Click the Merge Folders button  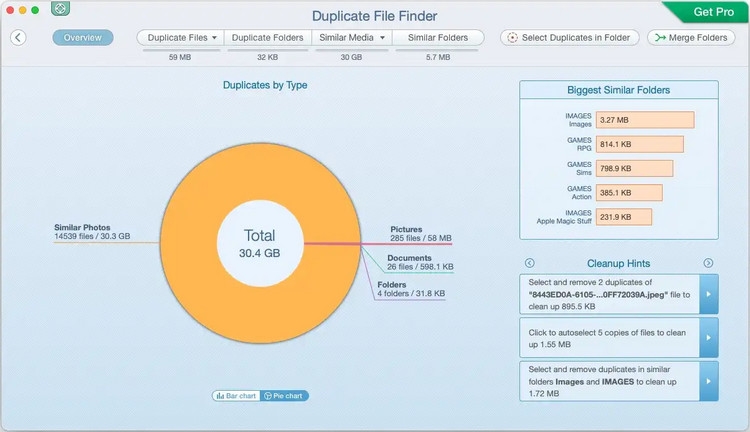pyautogui.click(x=691, y=37)
